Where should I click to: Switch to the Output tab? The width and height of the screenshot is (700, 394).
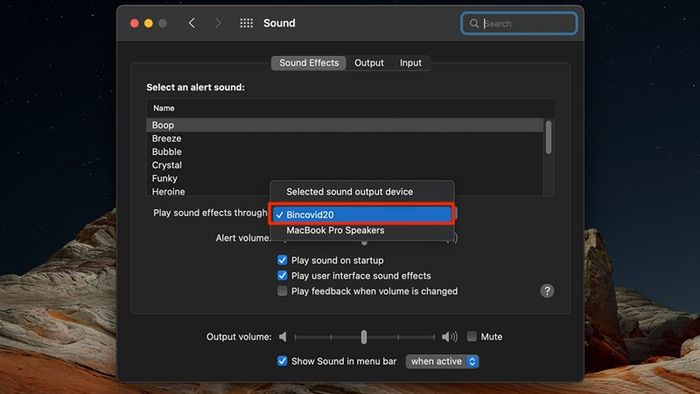pyautogui.click(x=369, y=63)
